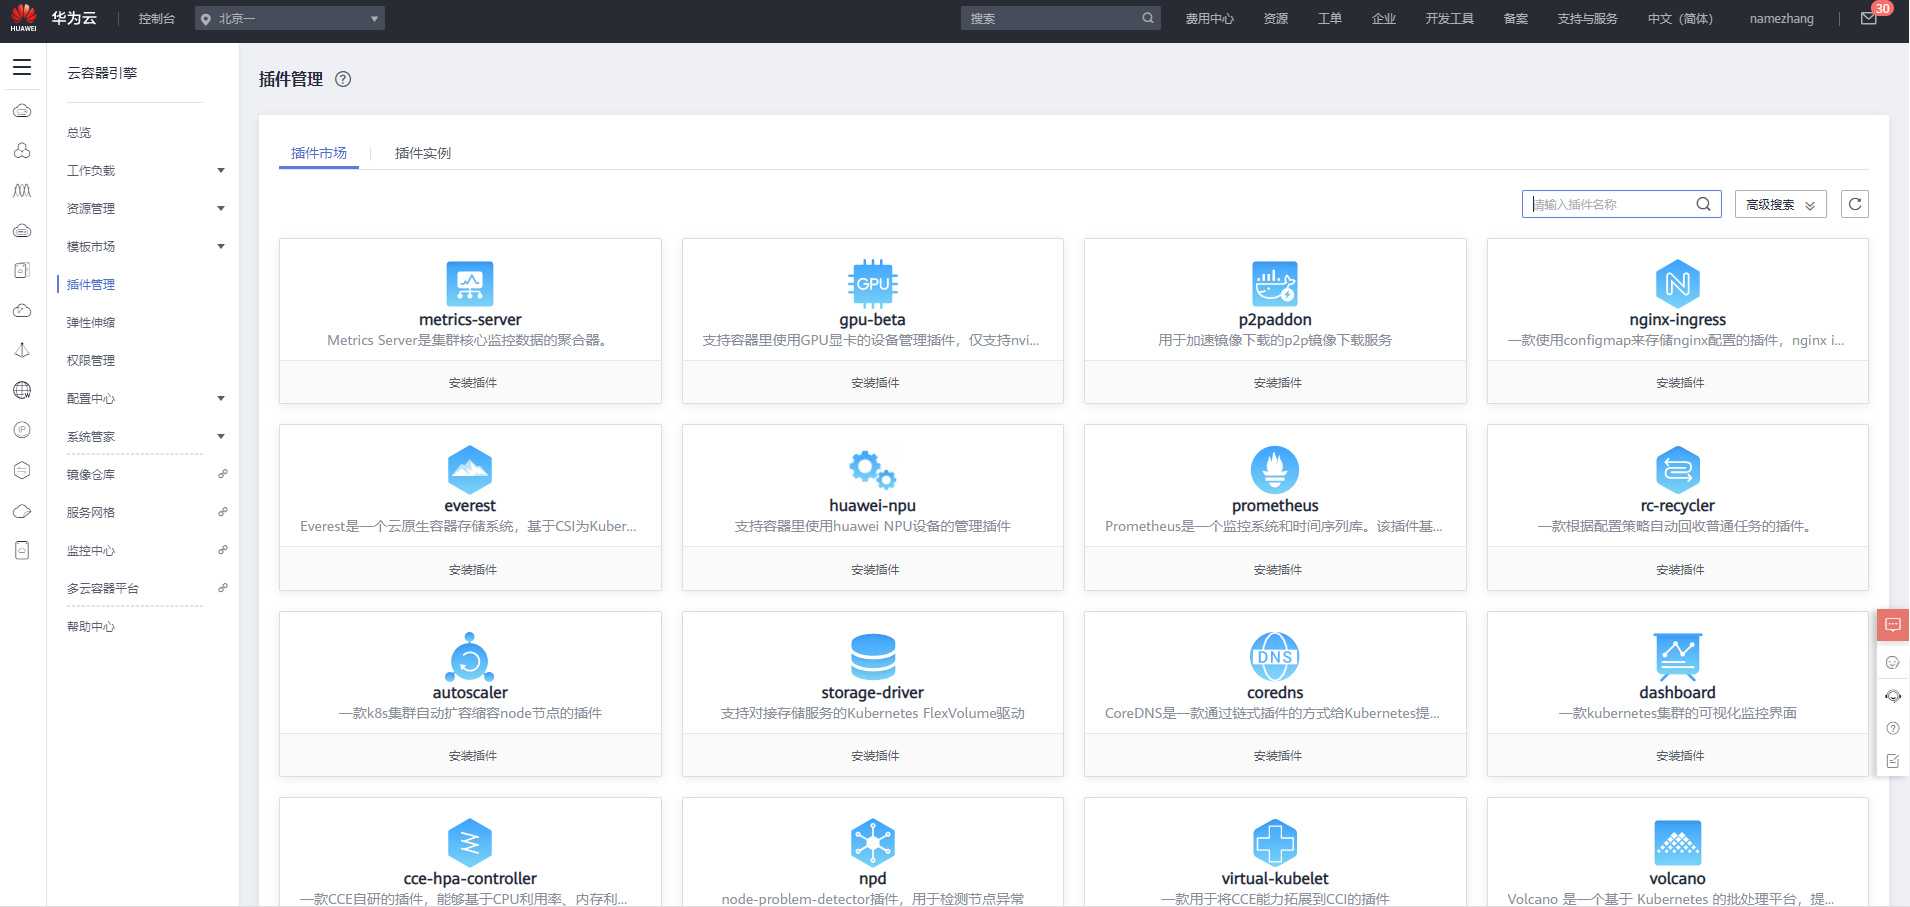Click the Huawei Cloud logo
Viewport: 1910px width, 907px height.
(x=24, y=18)
